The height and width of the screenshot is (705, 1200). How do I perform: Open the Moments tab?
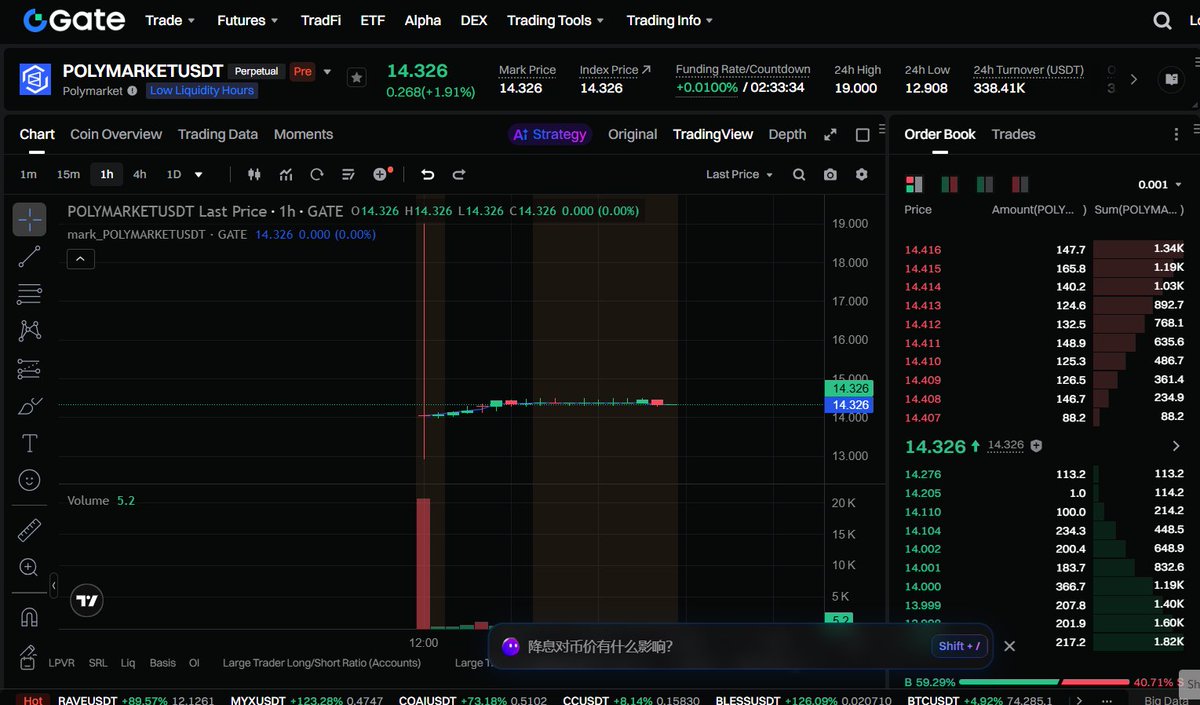point(303,134)
